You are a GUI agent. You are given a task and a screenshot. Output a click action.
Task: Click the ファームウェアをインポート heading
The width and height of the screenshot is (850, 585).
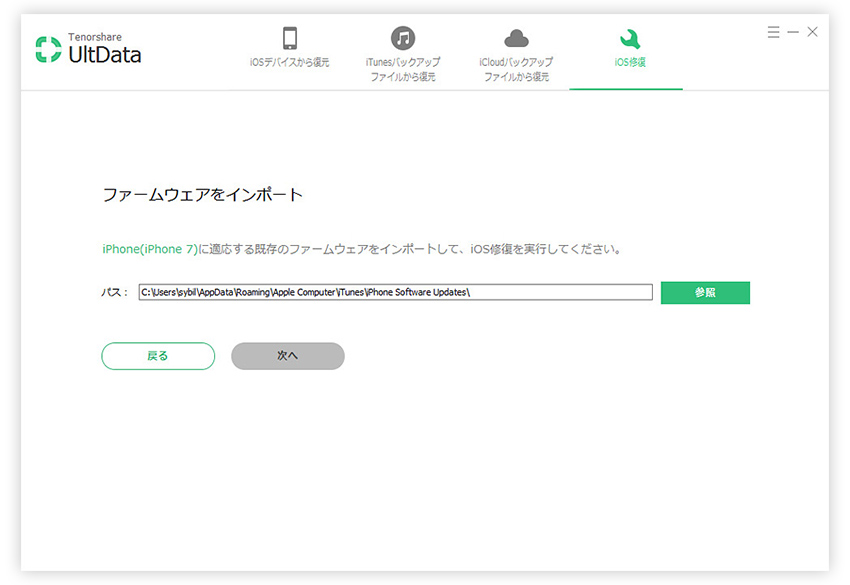(203, 195)
